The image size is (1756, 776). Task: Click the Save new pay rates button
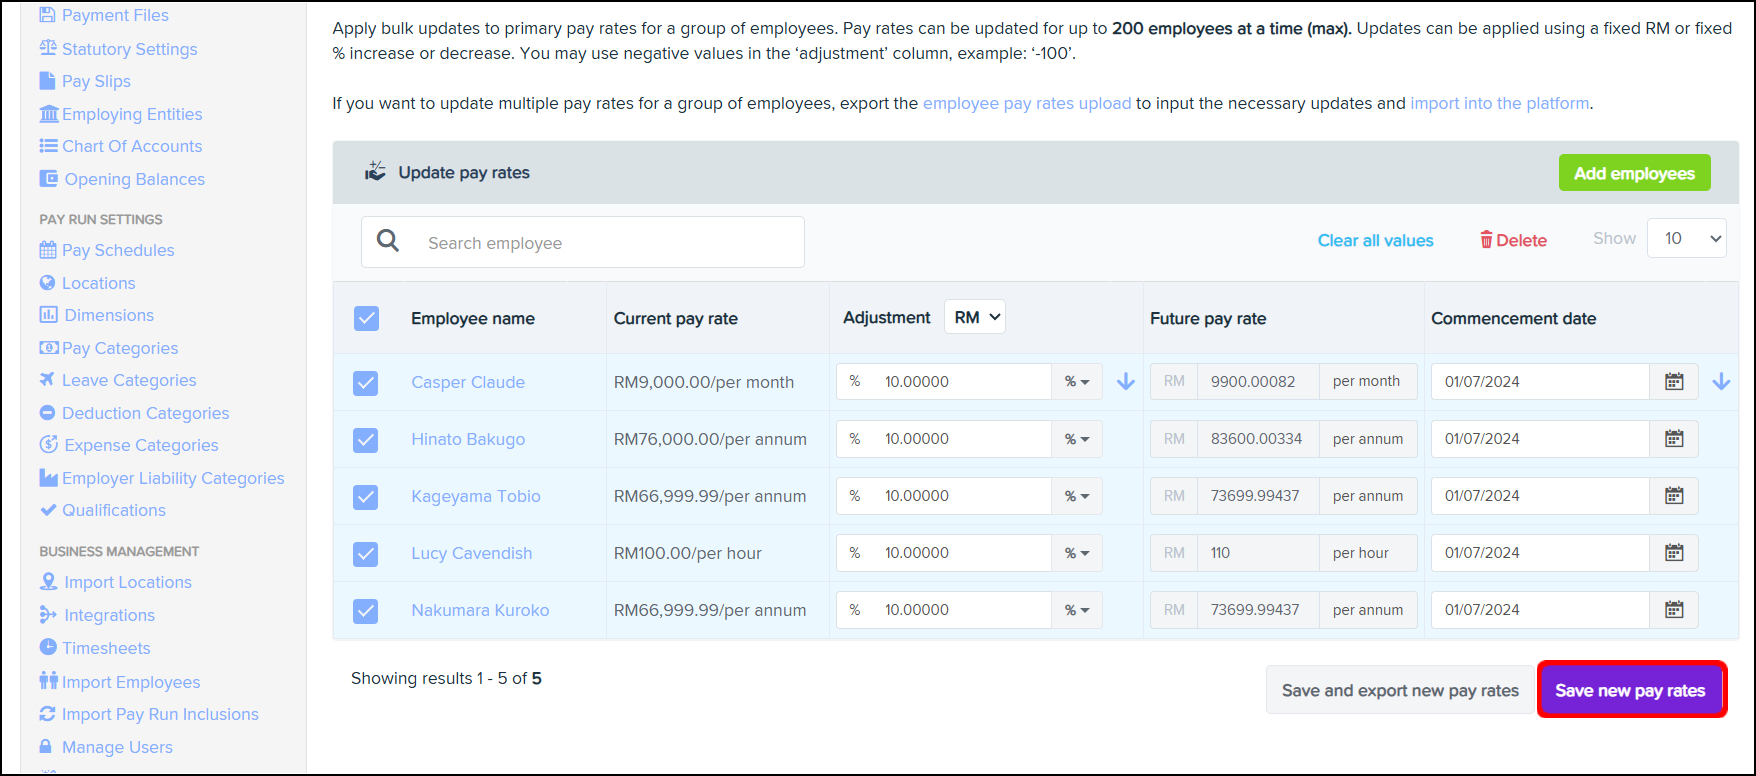1630,690
